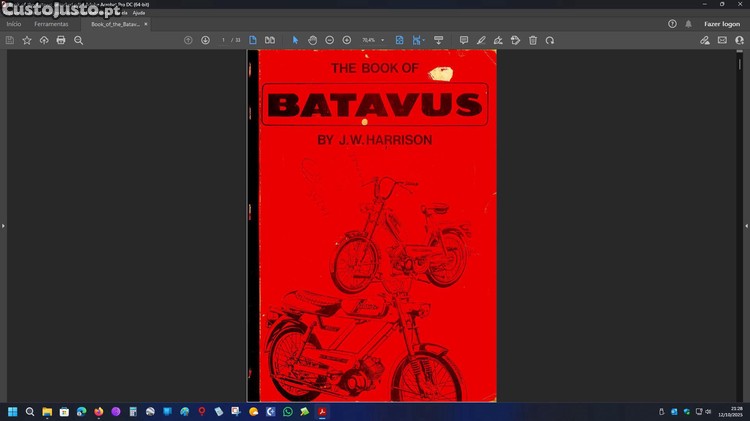Go to next page with down arrow
750x421 pixels.
coord(205,40)
